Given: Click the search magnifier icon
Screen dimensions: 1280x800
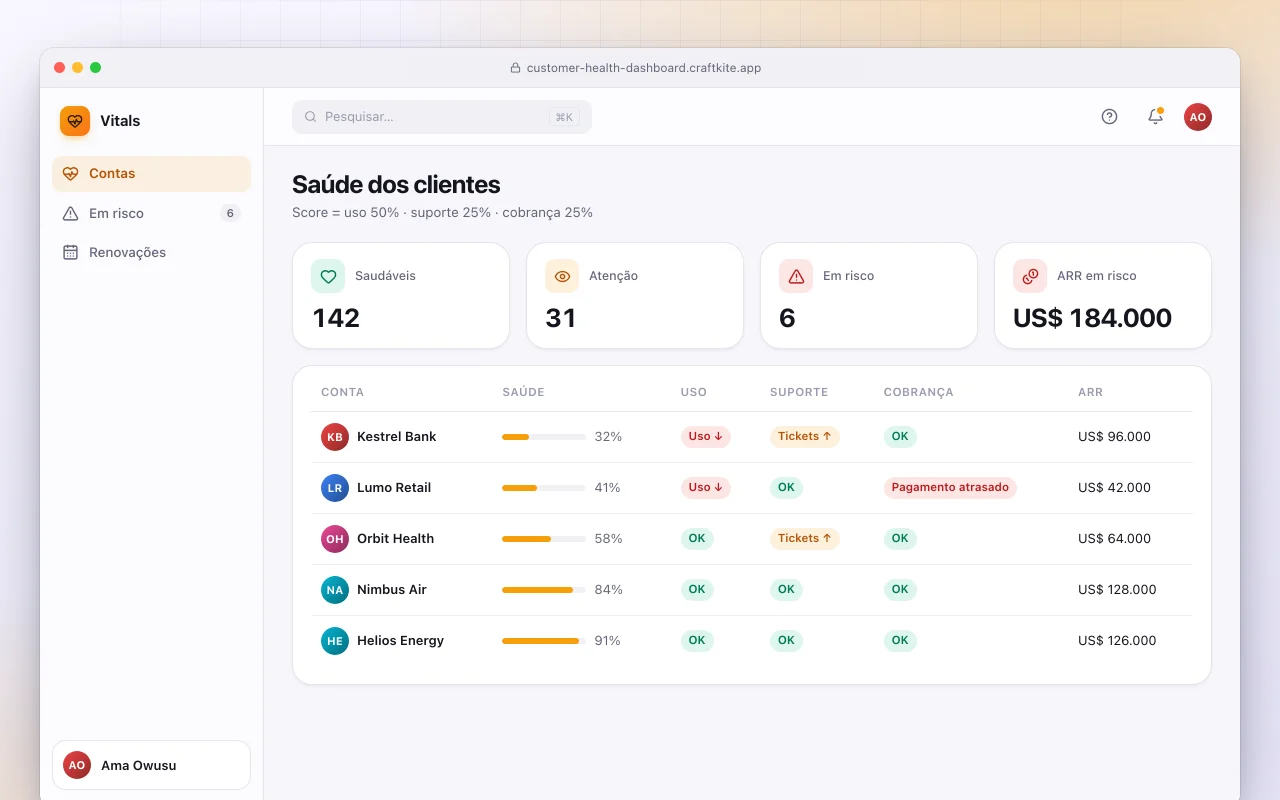Looking at the screenshot, I should pos(311,117).
